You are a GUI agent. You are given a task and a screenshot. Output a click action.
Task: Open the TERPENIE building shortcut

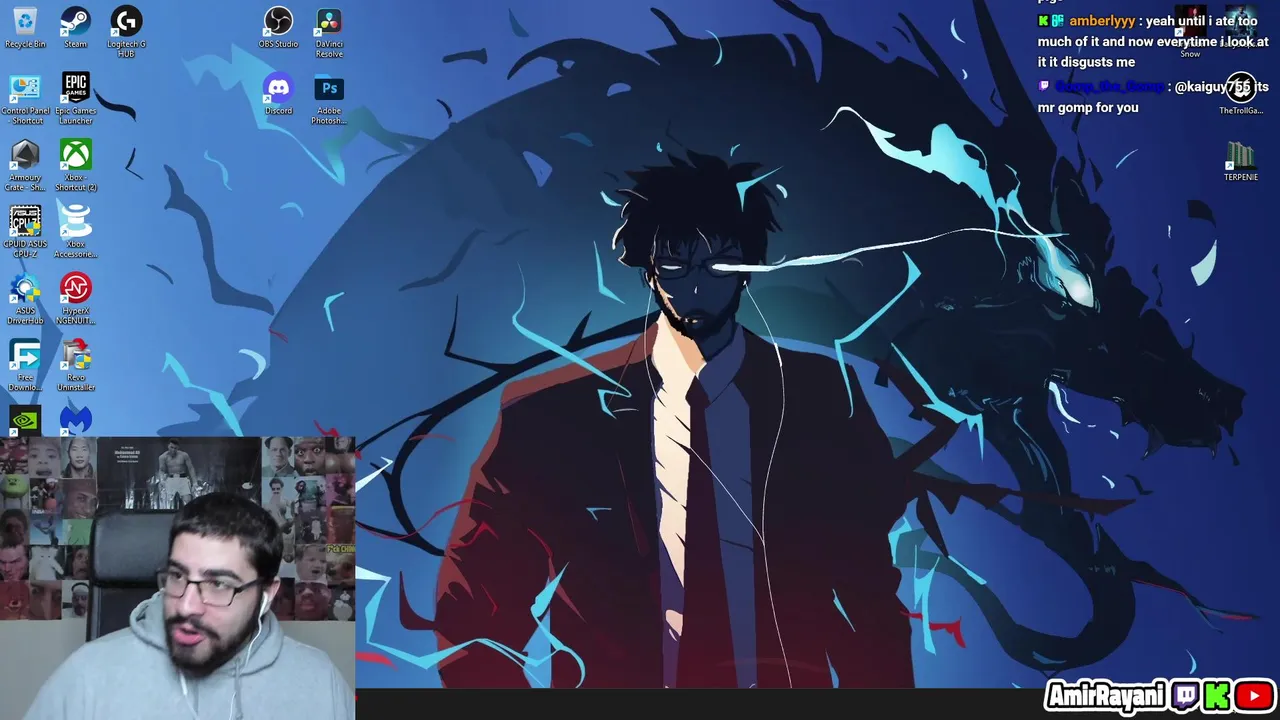click(x=1241, y=161)
